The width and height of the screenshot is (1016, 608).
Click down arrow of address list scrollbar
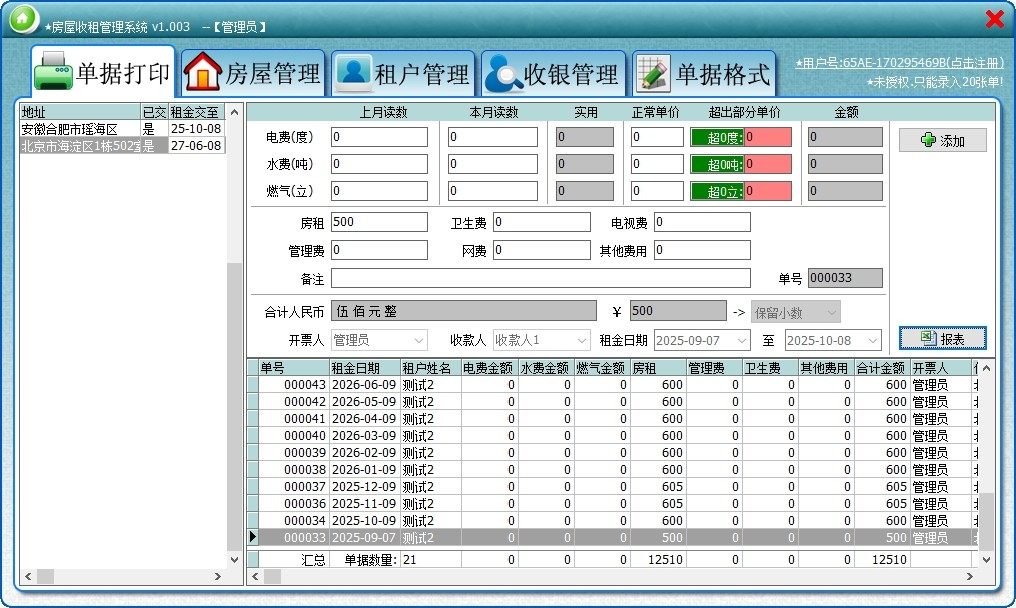[x=235, y=559]
